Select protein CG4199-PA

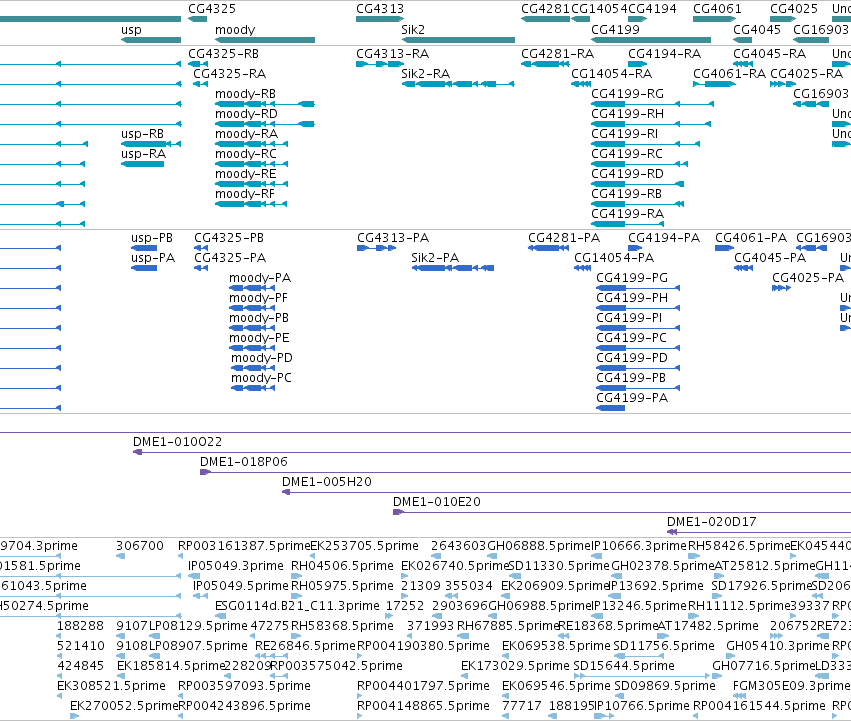point(632,398)
